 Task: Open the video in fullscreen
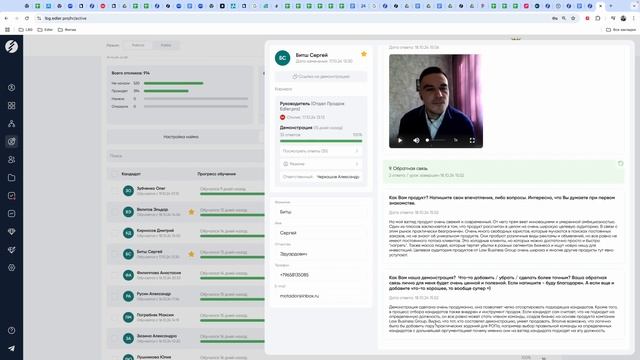472,140
